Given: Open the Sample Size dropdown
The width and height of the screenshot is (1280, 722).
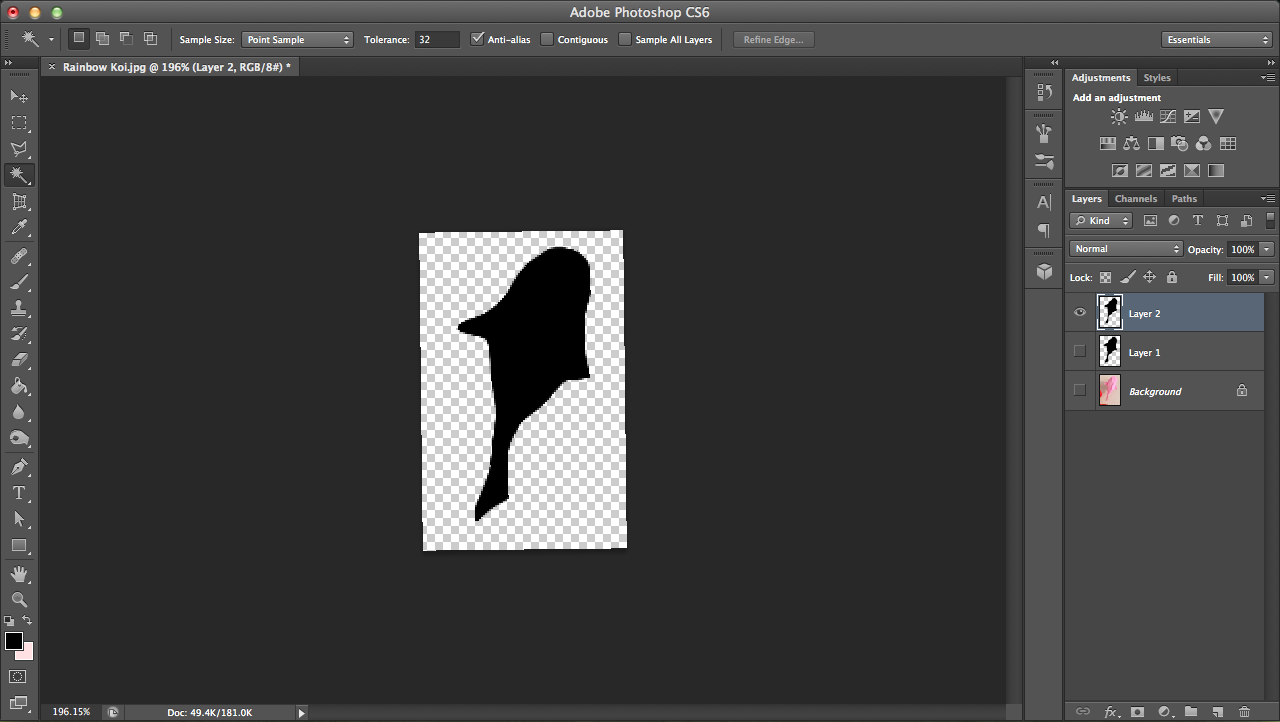Looking at the screenshot, I should [297, 39].
